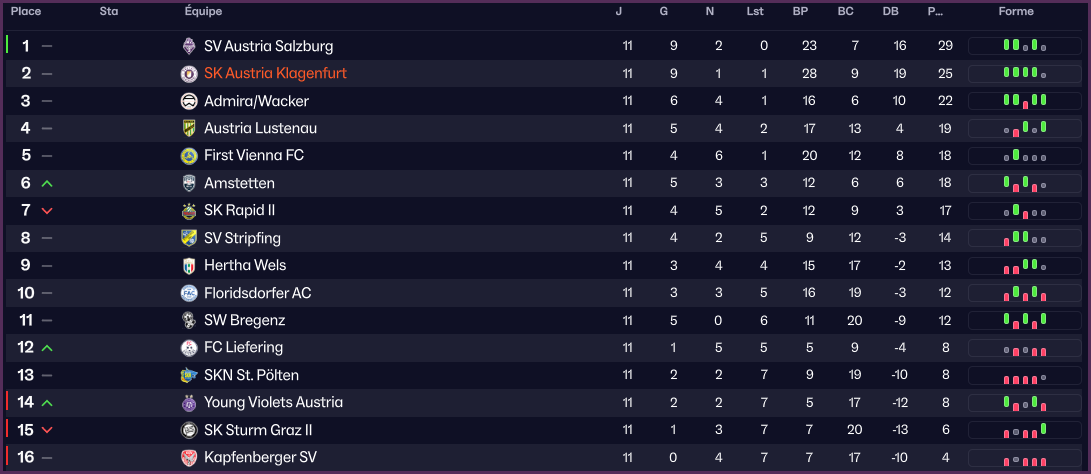Sort by the Forme column header
1091x474 pixels.
(1016, 11)
